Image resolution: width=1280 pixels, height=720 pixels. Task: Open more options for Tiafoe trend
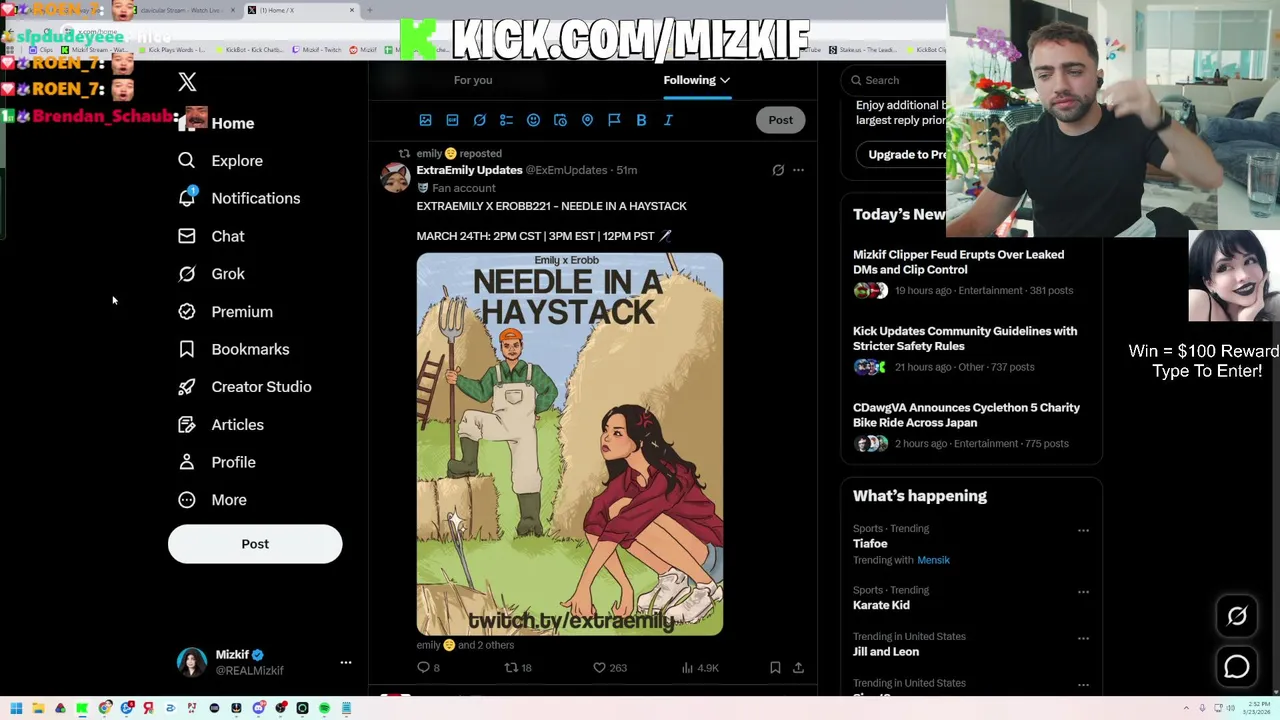point(1083,530)
